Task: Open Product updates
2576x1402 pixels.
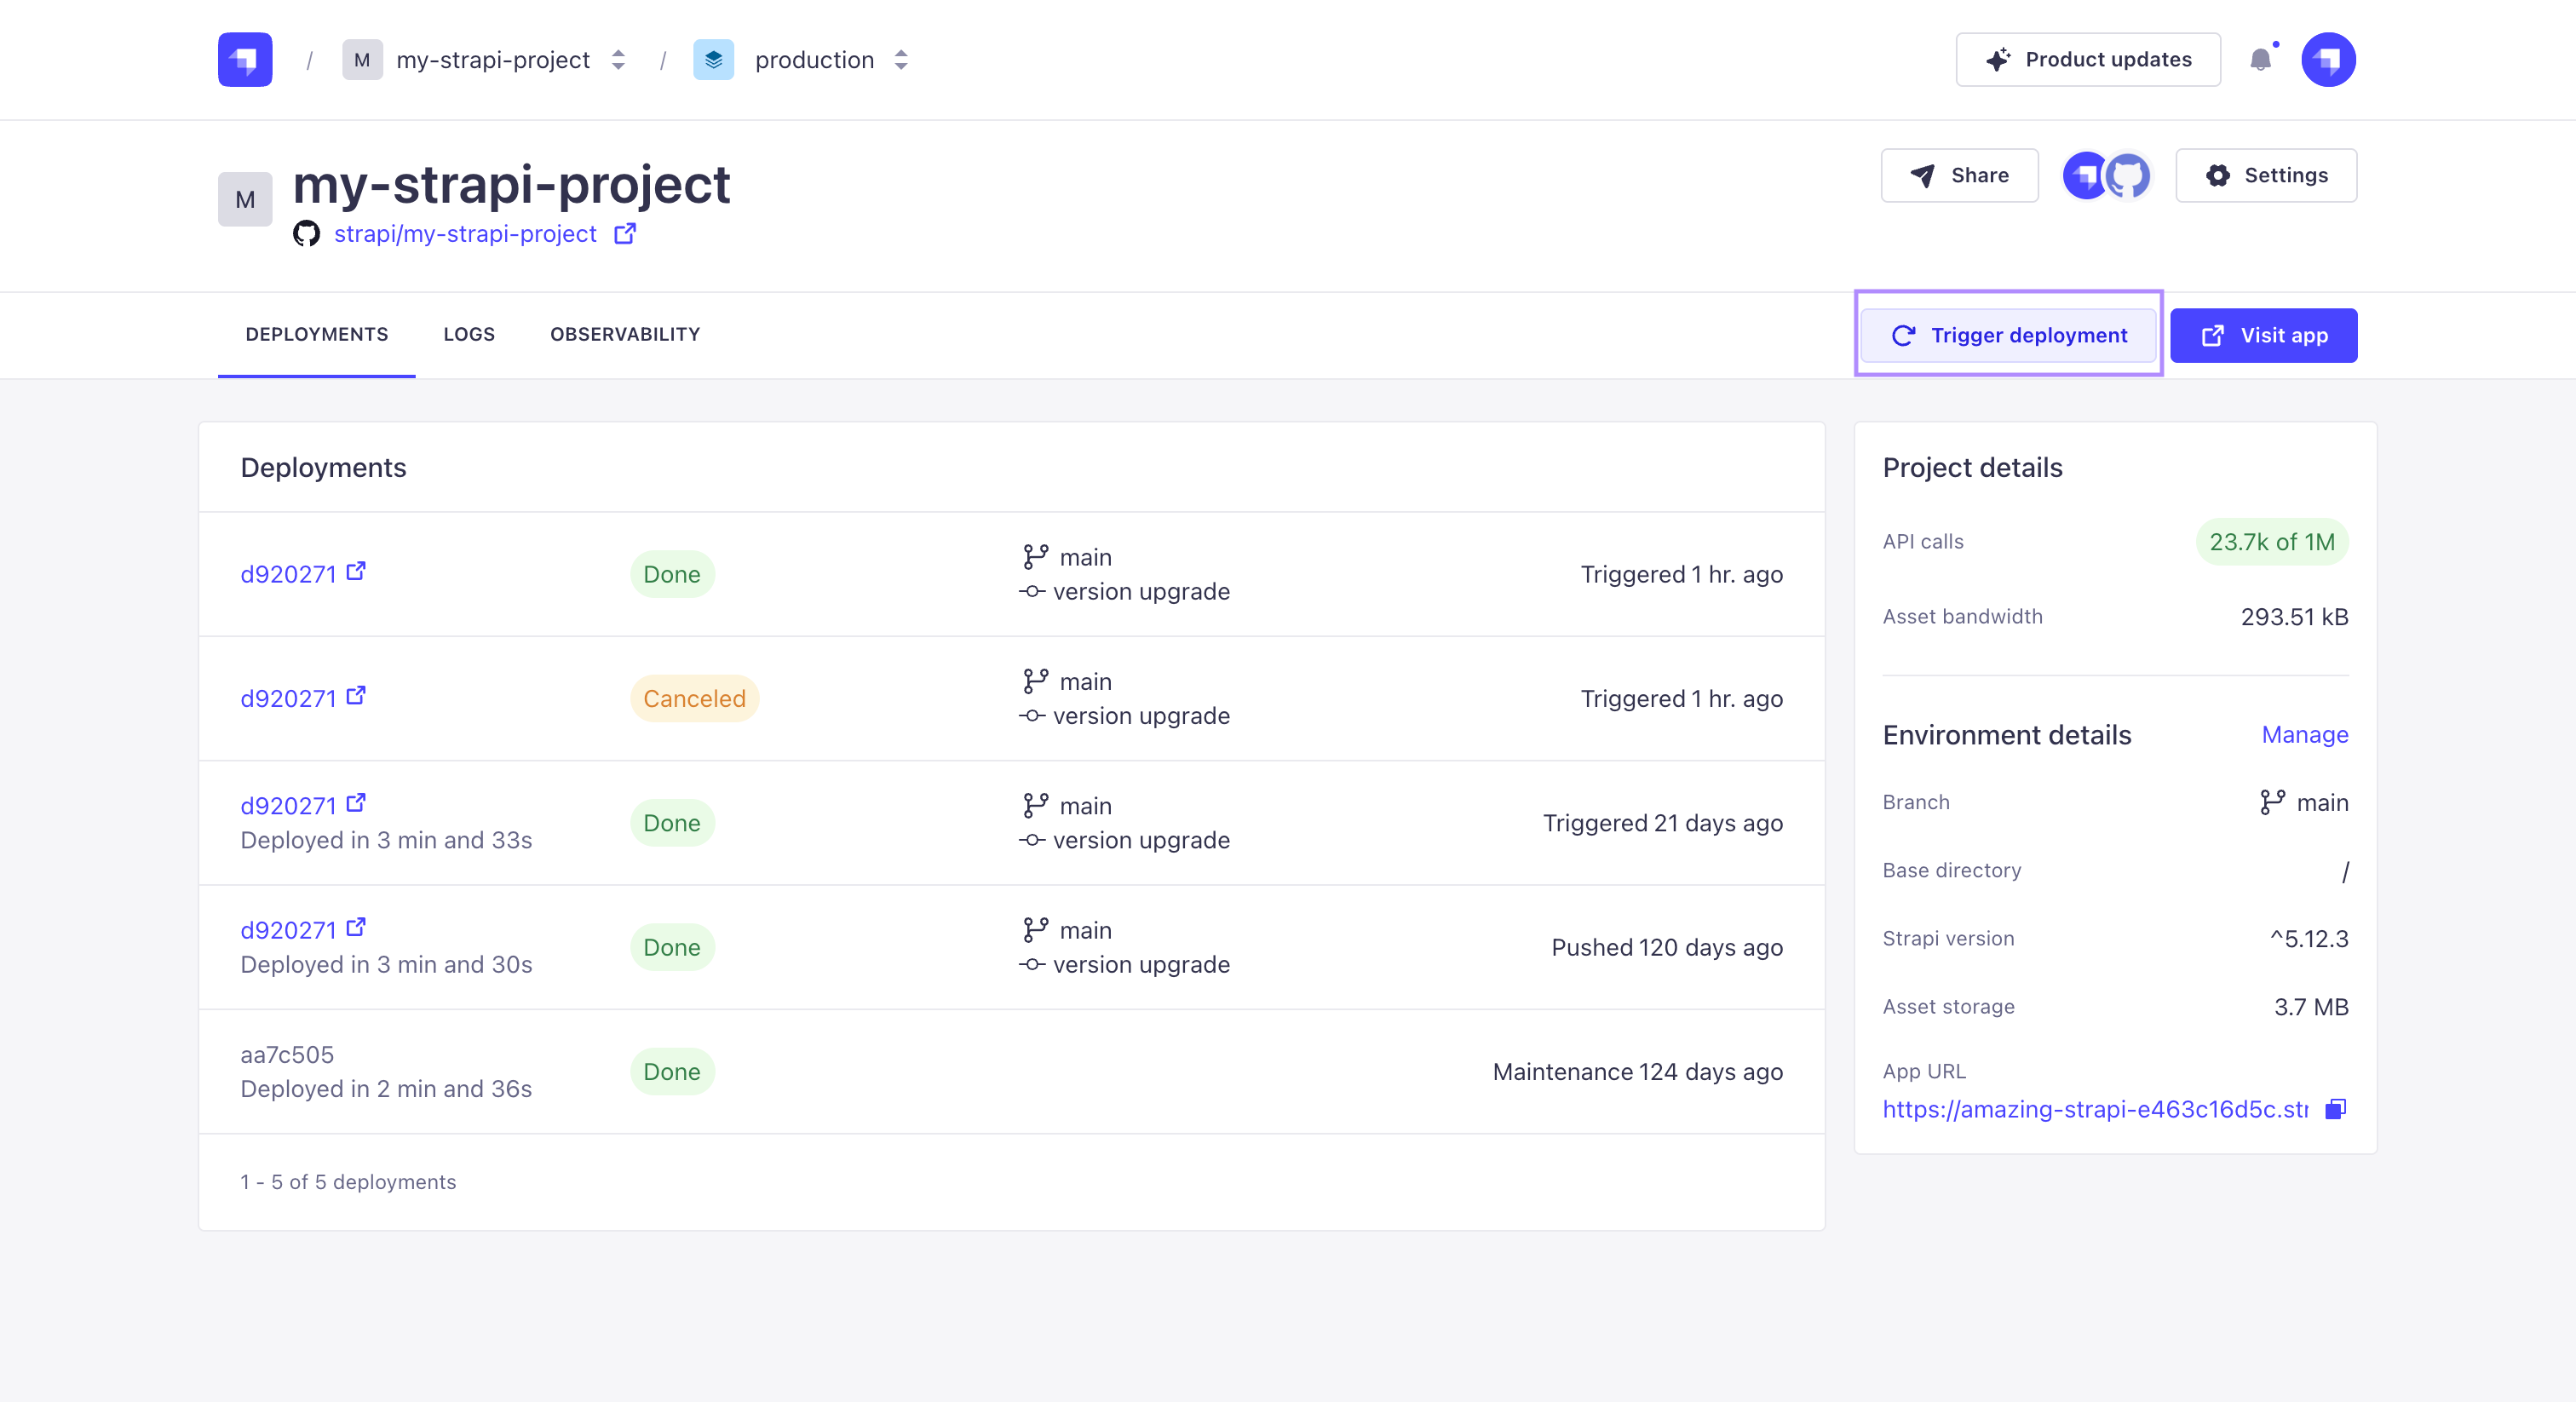Action: pyautogui.click(x=2088, y=60)
